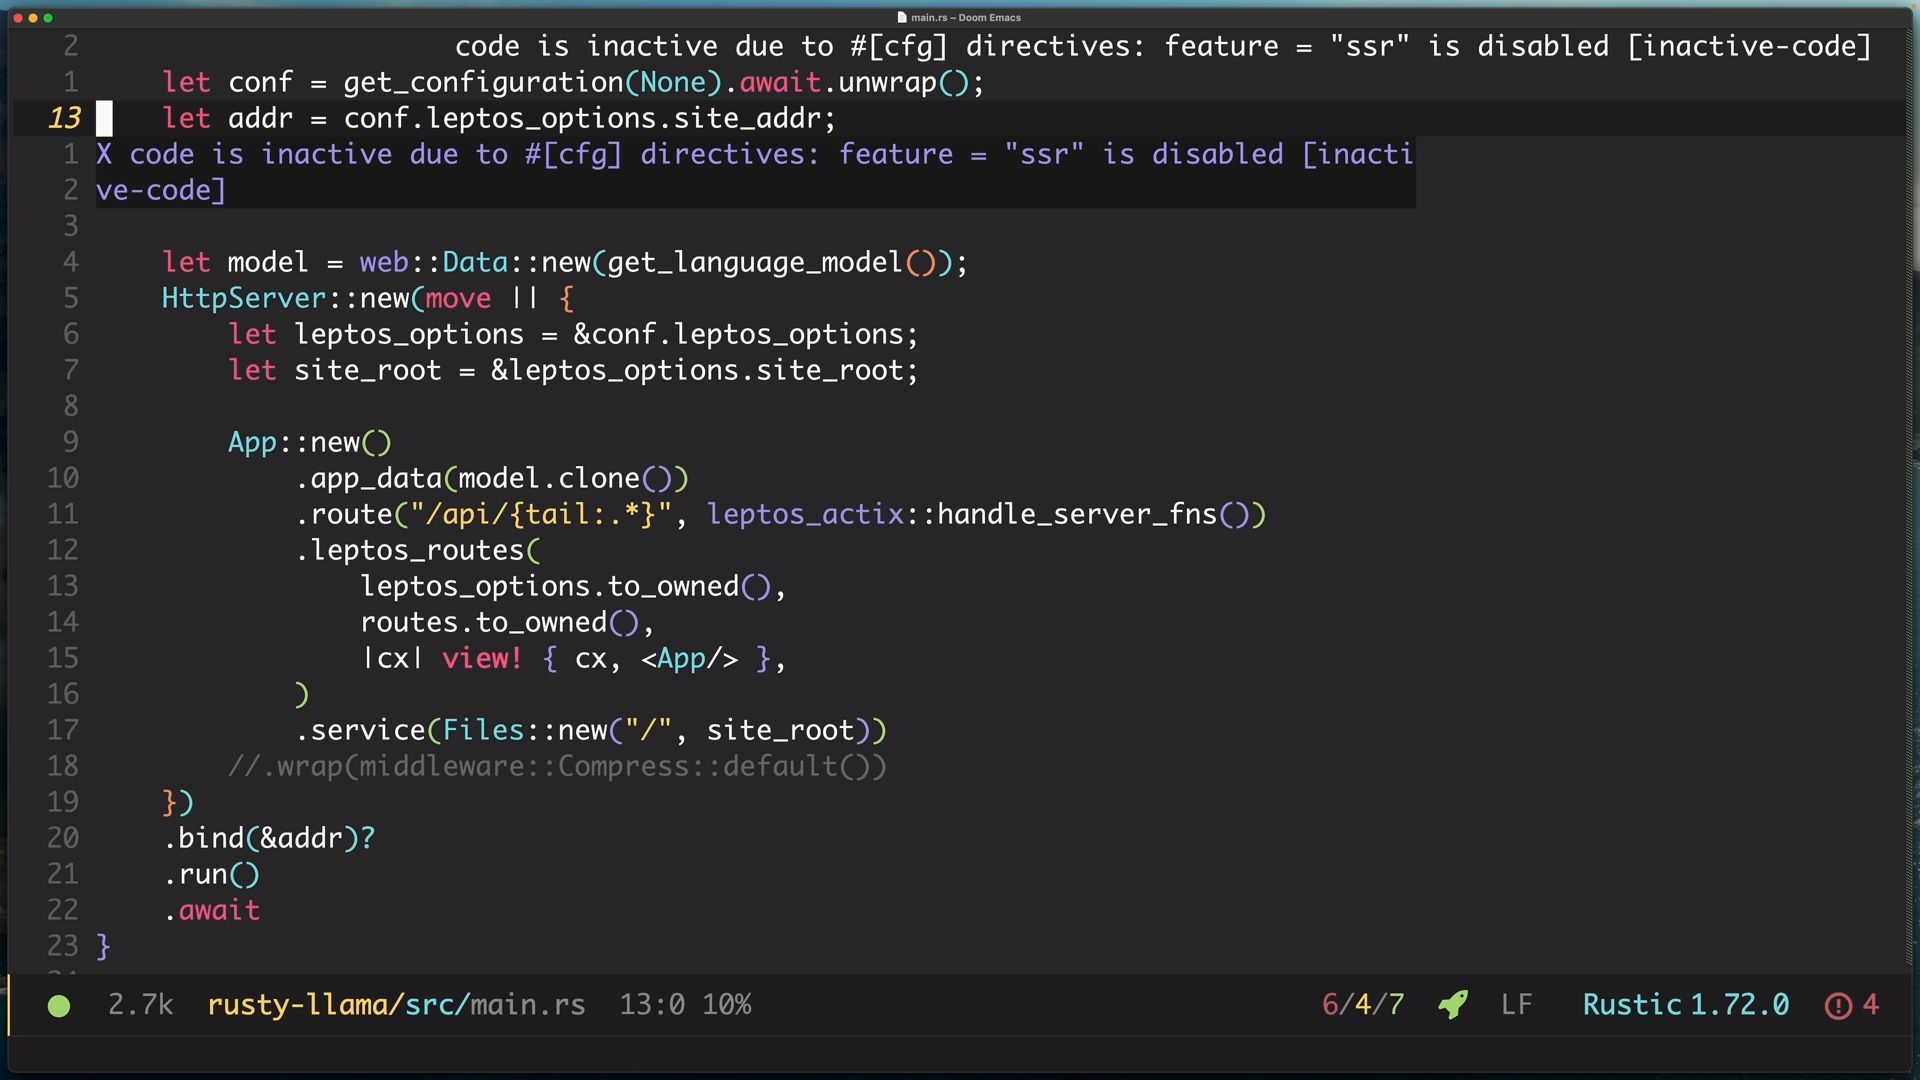1920x1080 pixels.
Task: Click the green modal state indicator dot
Action: (x=59, y=1006)
